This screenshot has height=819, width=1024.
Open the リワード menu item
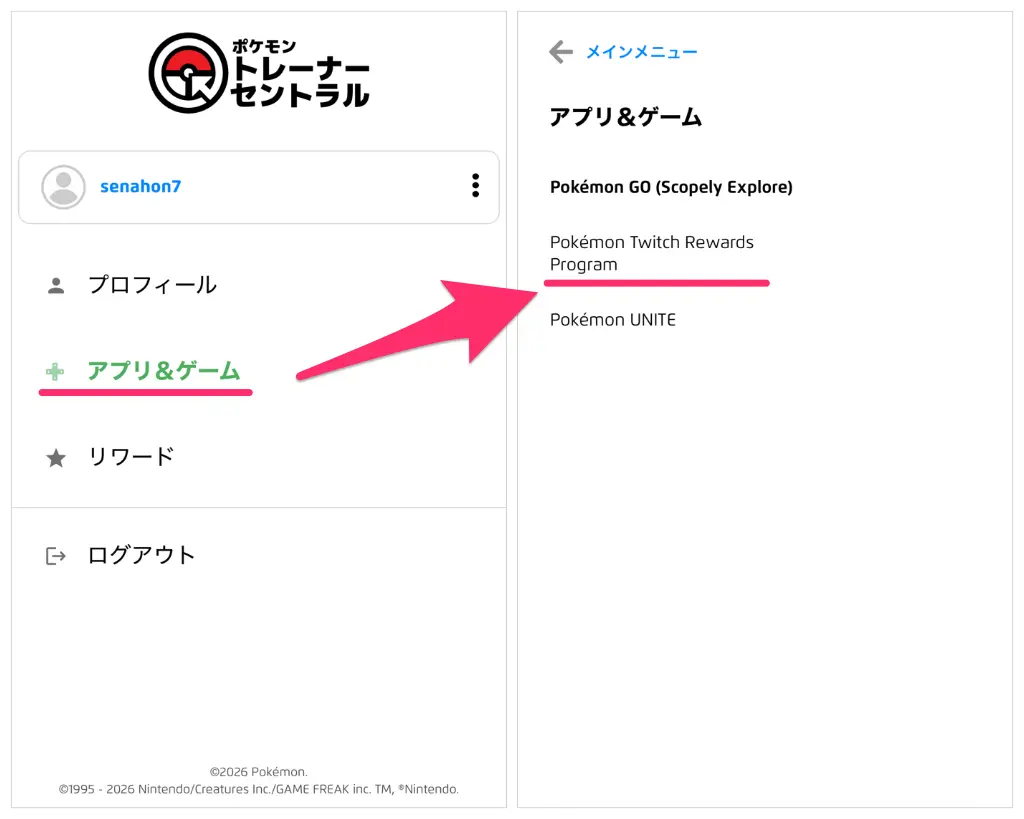click(x=131, y=457)
